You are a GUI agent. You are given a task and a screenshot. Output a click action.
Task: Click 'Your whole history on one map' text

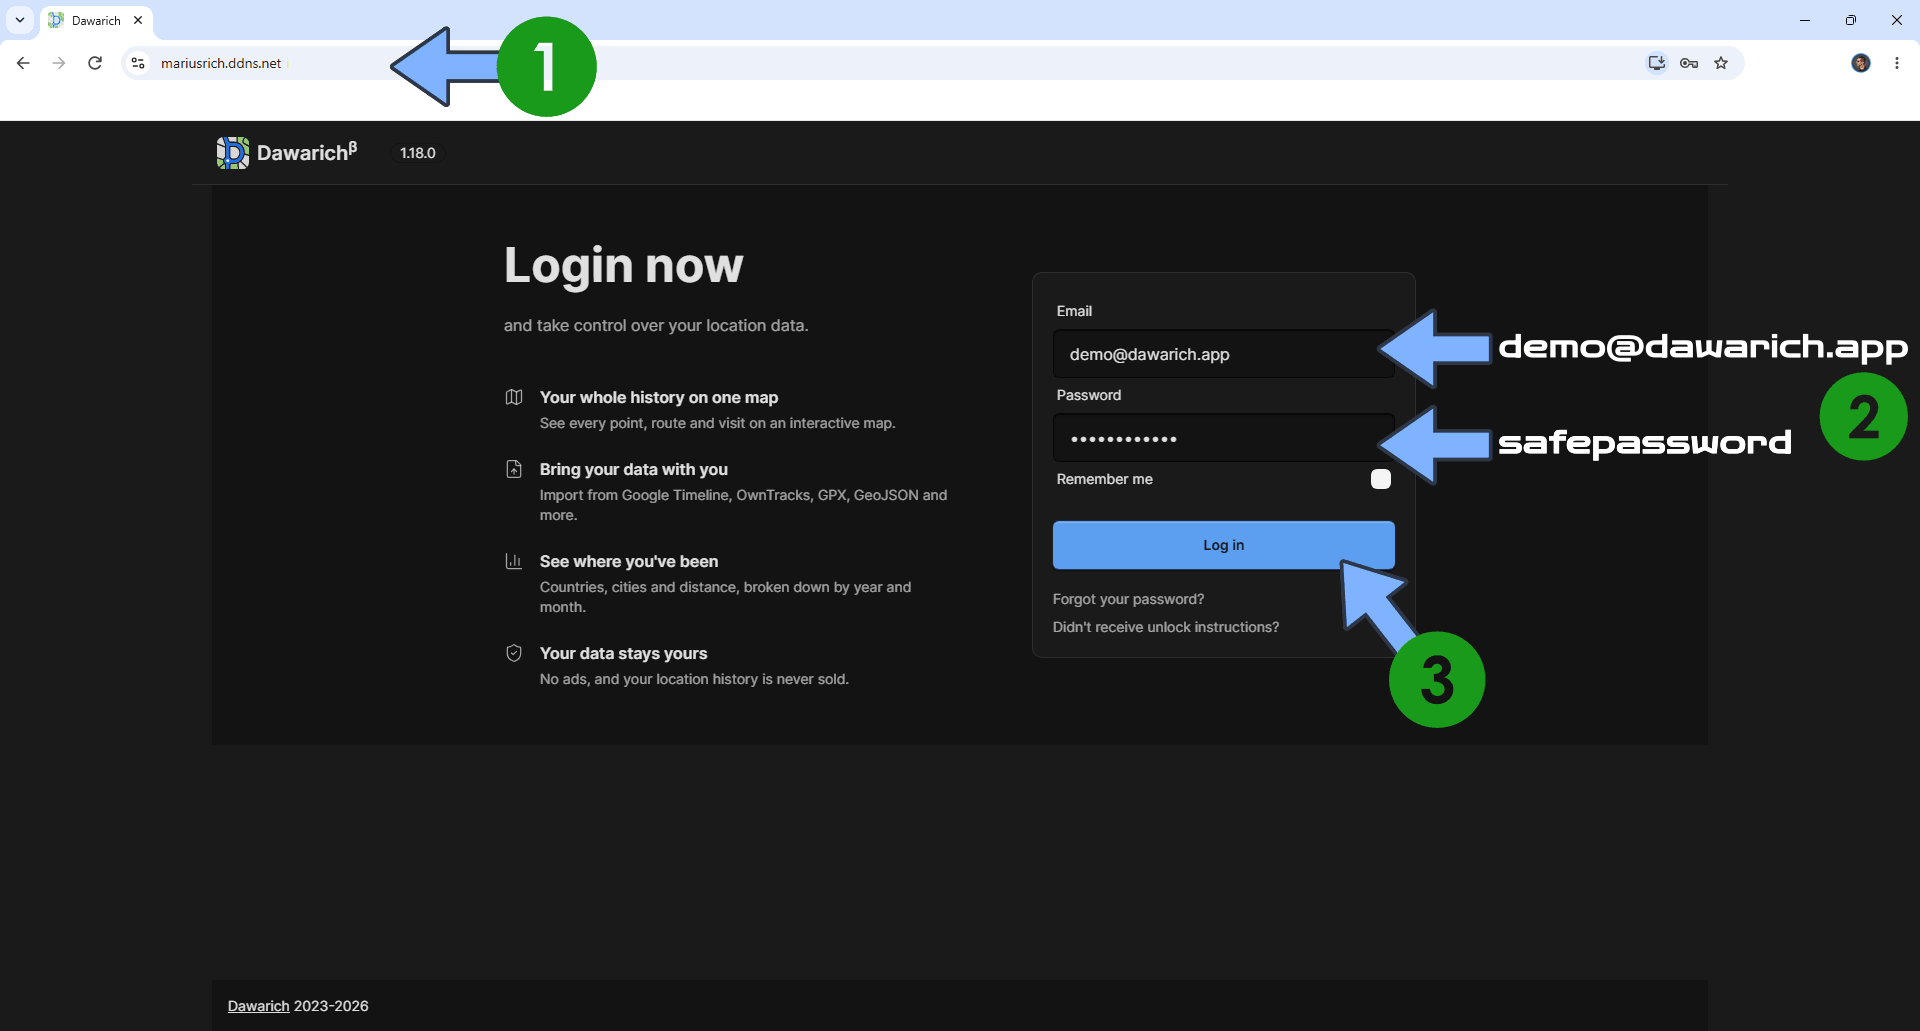[x=659, y=397]
